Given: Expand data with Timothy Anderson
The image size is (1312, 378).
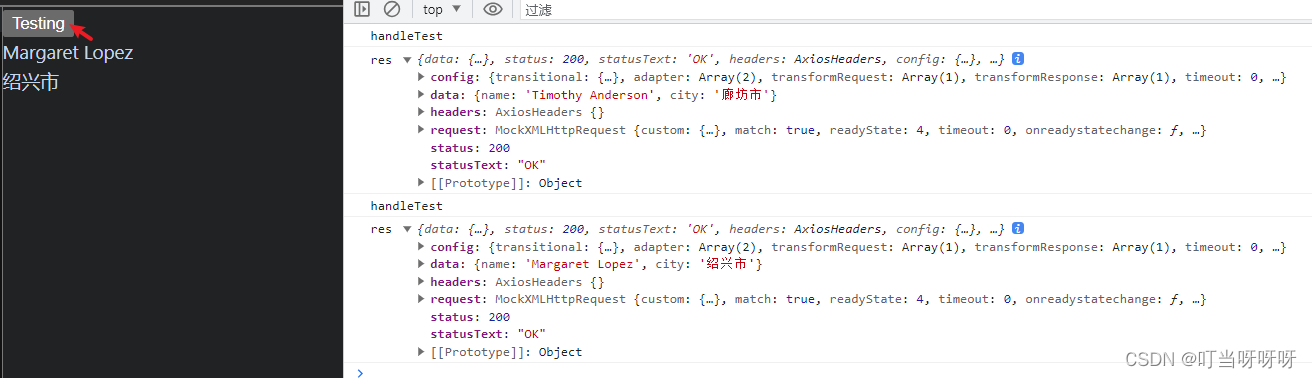Looking at the screenshot, I should (x=421, y=95).
